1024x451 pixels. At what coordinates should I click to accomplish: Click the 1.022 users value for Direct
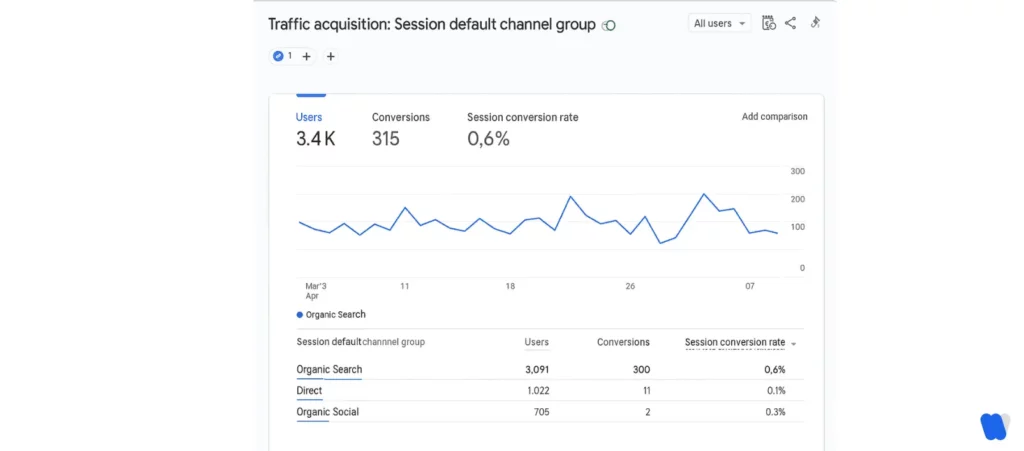point(537,390)
